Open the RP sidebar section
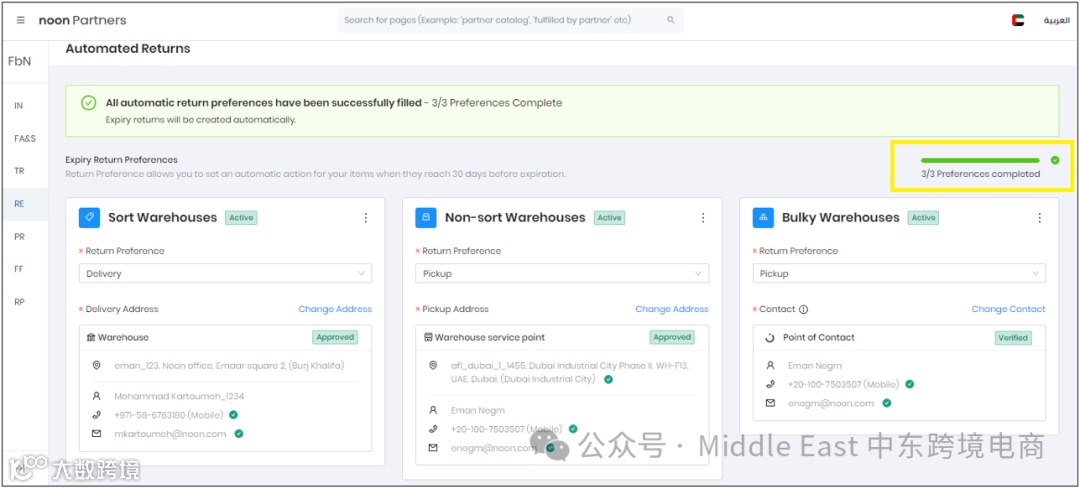 point(19,302)
